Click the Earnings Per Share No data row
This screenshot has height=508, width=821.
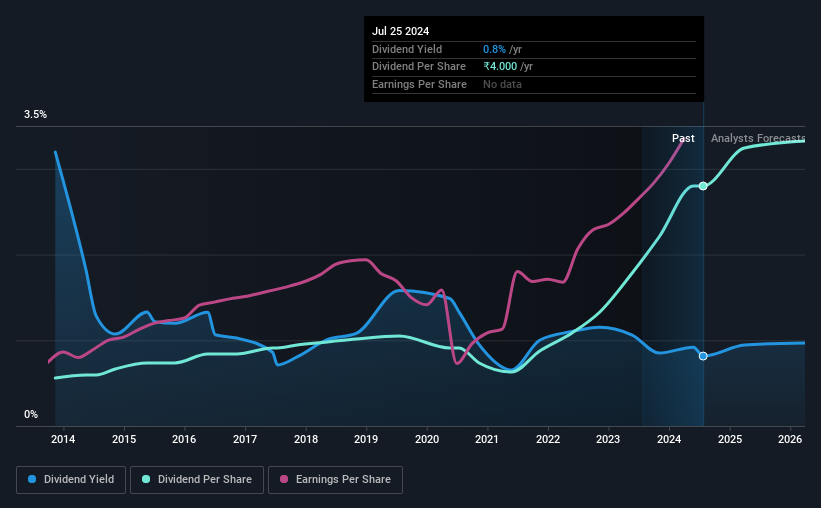(534, 84)
